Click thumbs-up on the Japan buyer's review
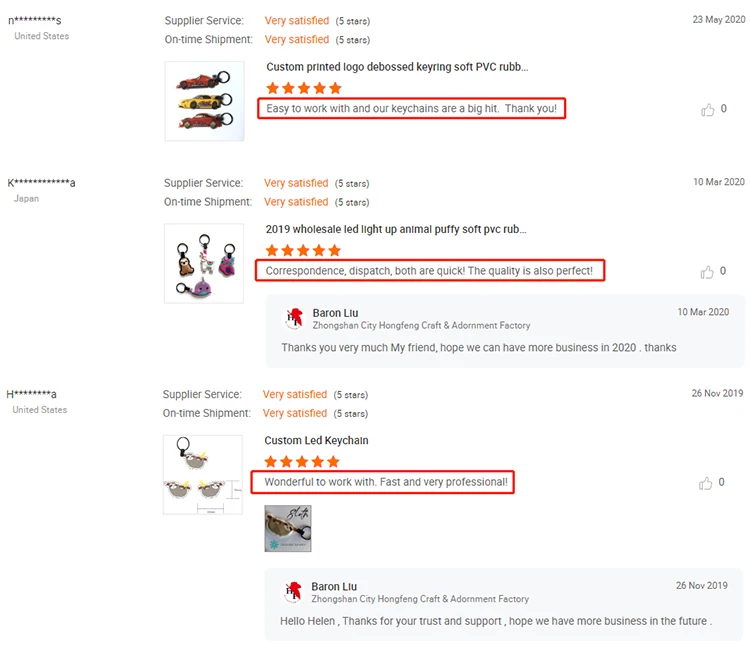The image size is (750, 649). coord(708,272)
